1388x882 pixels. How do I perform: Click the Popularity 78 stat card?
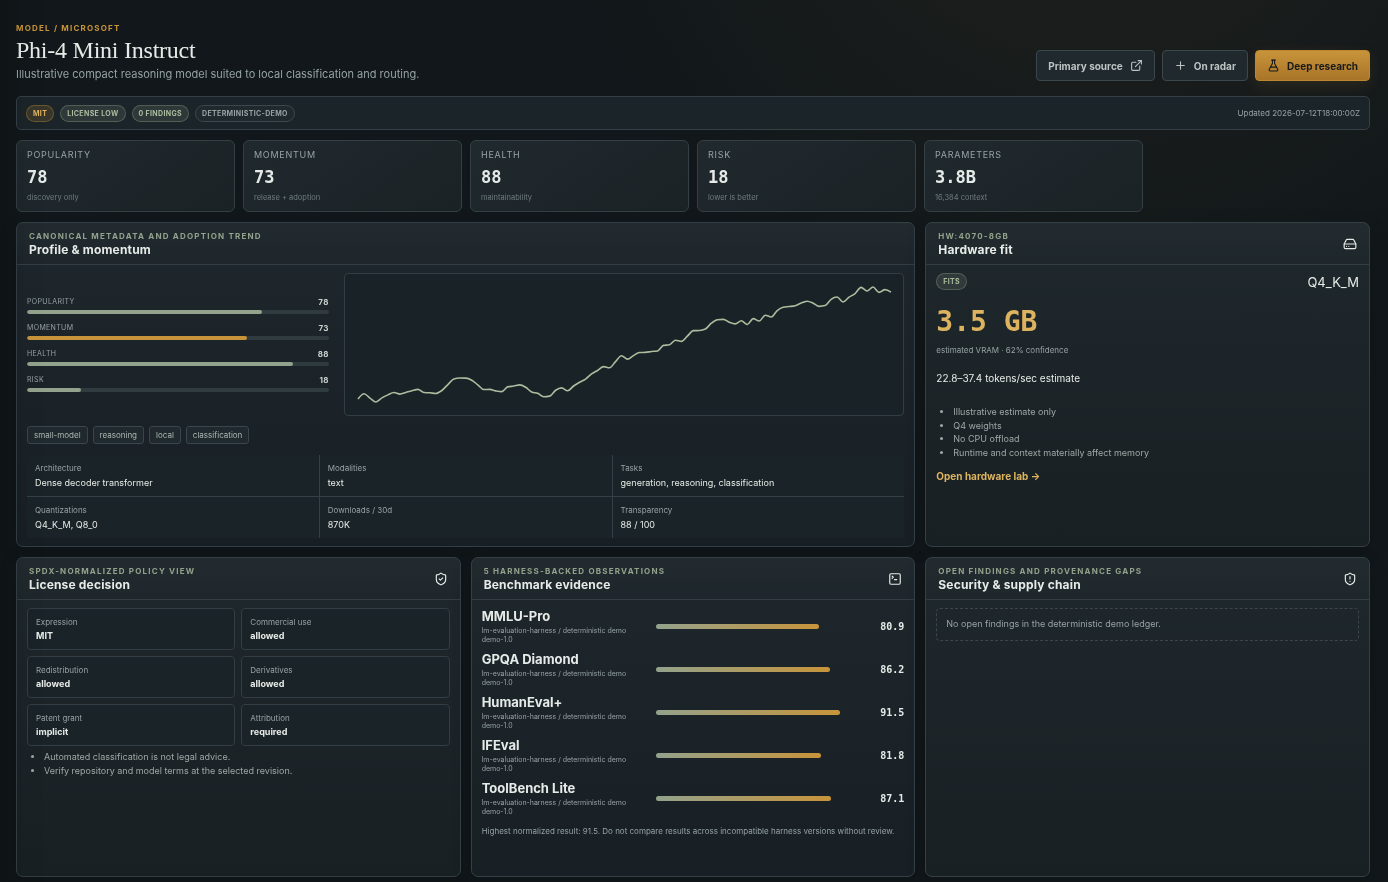pos(126,176)
